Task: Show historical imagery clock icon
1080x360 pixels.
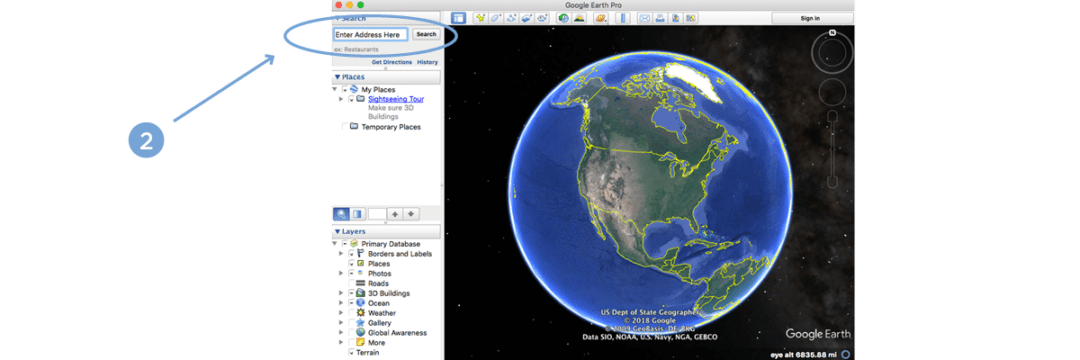Action: point(563,17)
